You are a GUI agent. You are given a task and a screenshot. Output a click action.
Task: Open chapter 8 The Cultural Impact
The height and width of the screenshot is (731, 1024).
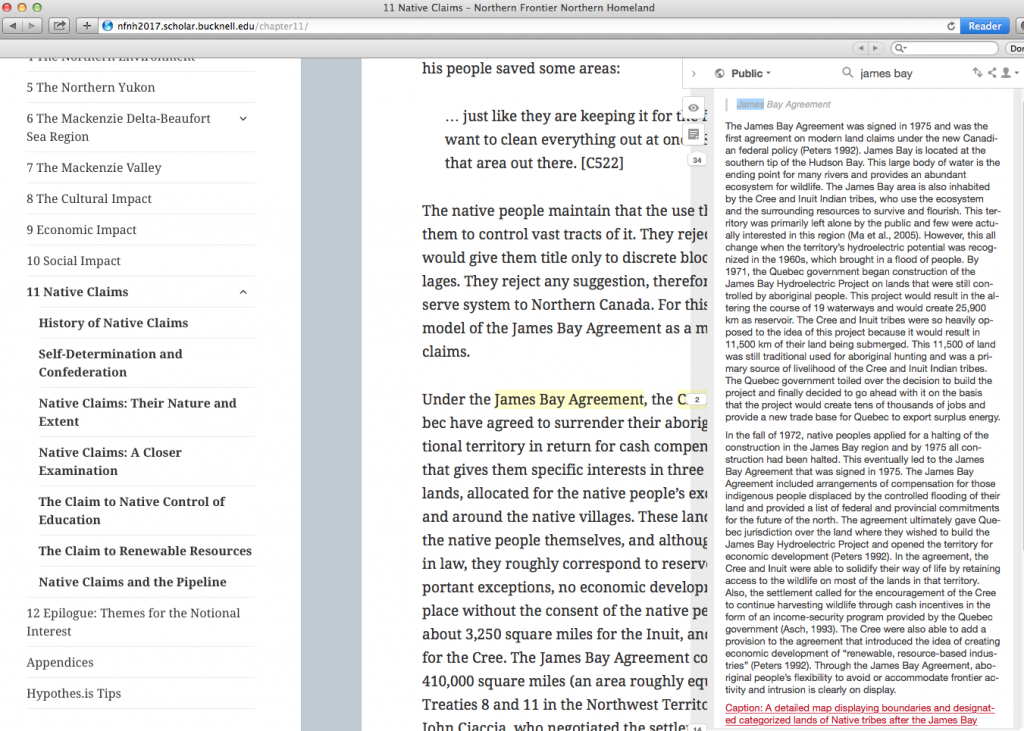tap(89, 199)
